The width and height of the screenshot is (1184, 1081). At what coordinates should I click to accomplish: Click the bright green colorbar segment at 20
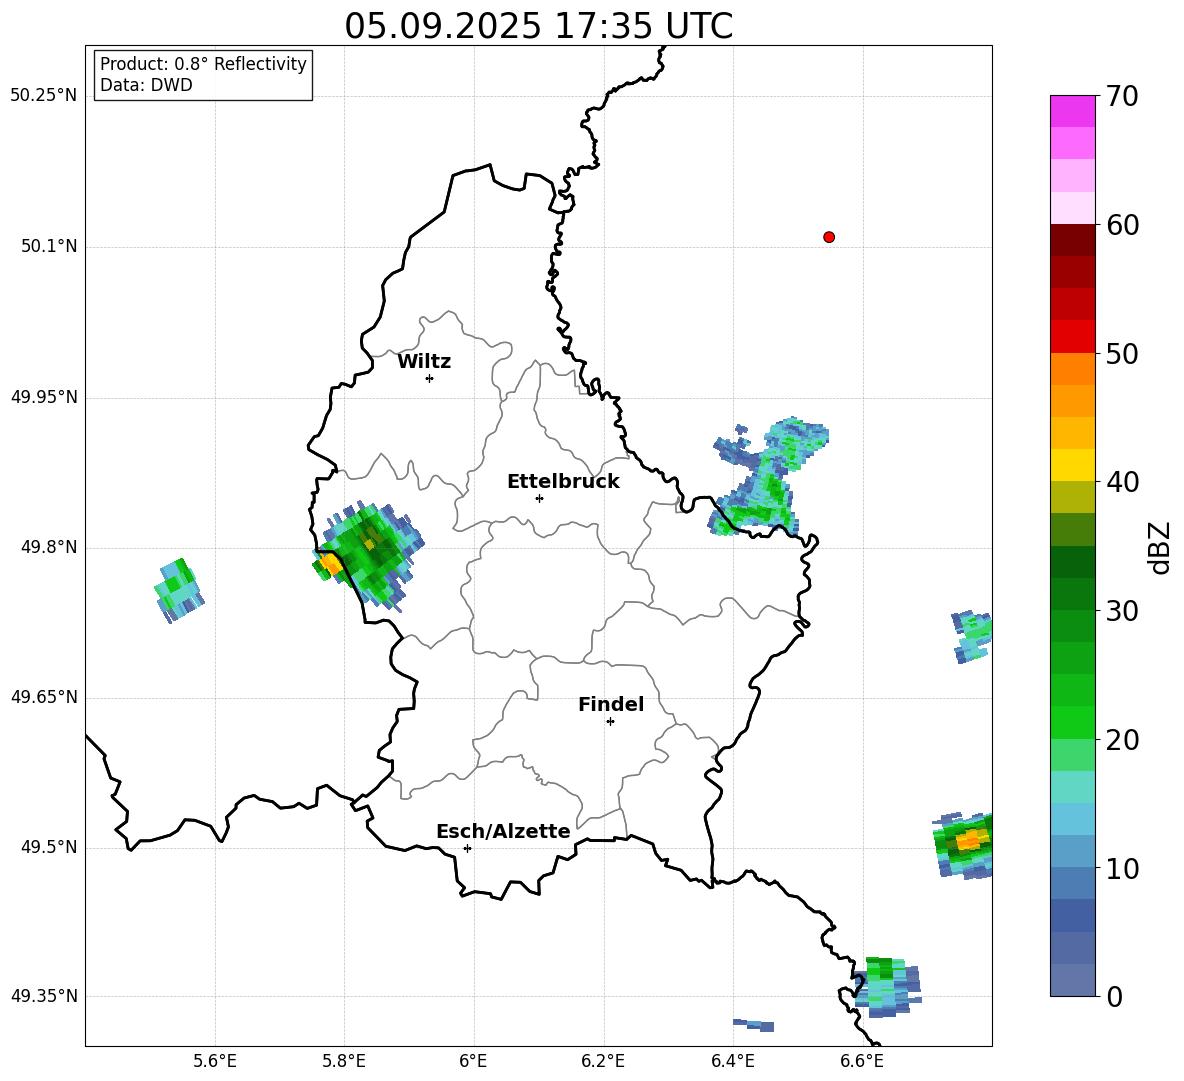tap(1072, 723)
